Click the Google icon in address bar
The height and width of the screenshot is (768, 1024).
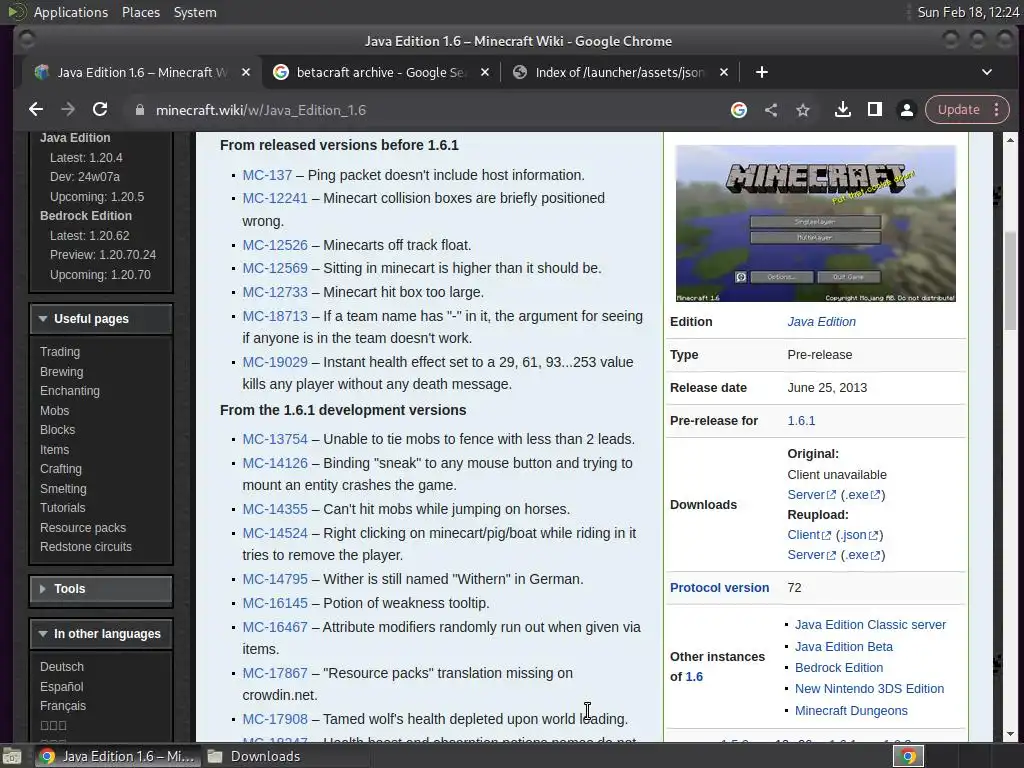739,110
